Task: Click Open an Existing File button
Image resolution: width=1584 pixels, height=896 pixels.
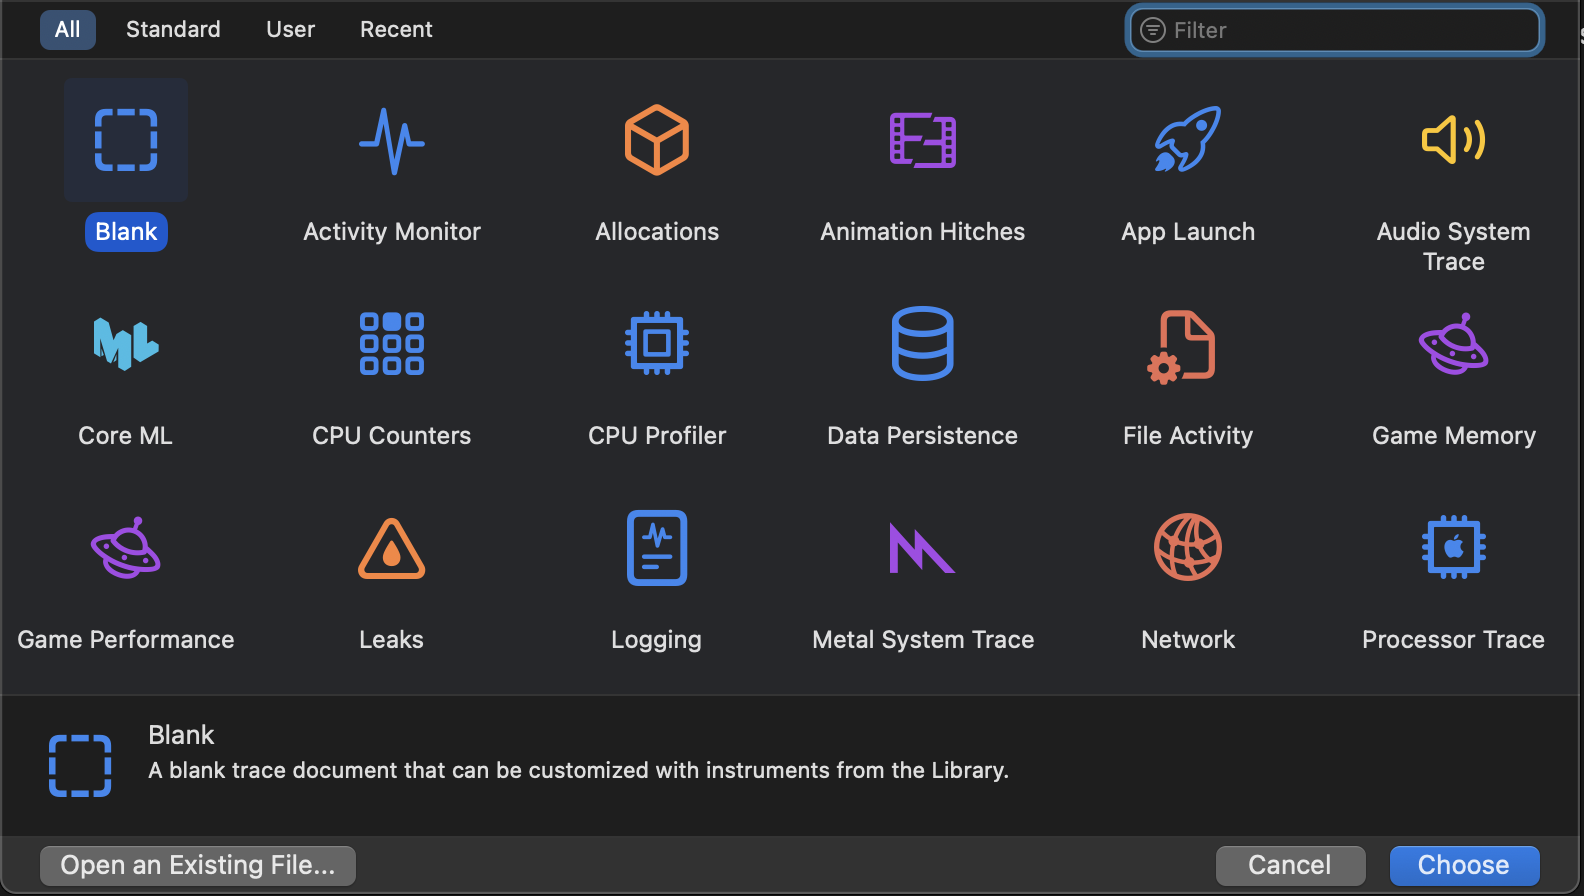Action: pyautogui.click(x=198, y=865)
